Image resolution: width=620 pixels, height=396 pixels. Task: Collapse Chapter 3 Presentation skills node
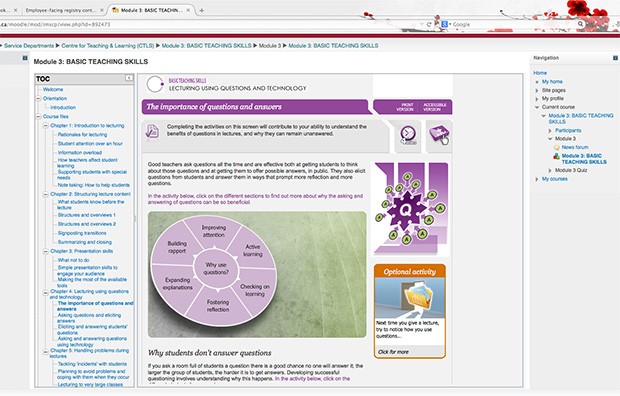pos(46,251)
